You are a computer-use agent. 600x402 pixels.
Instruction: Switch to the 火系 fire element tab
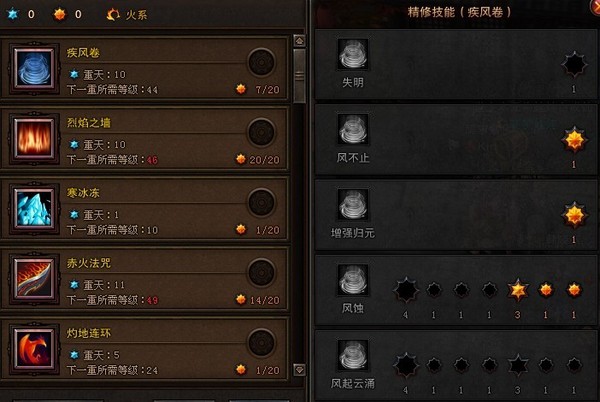coord(126,15)
